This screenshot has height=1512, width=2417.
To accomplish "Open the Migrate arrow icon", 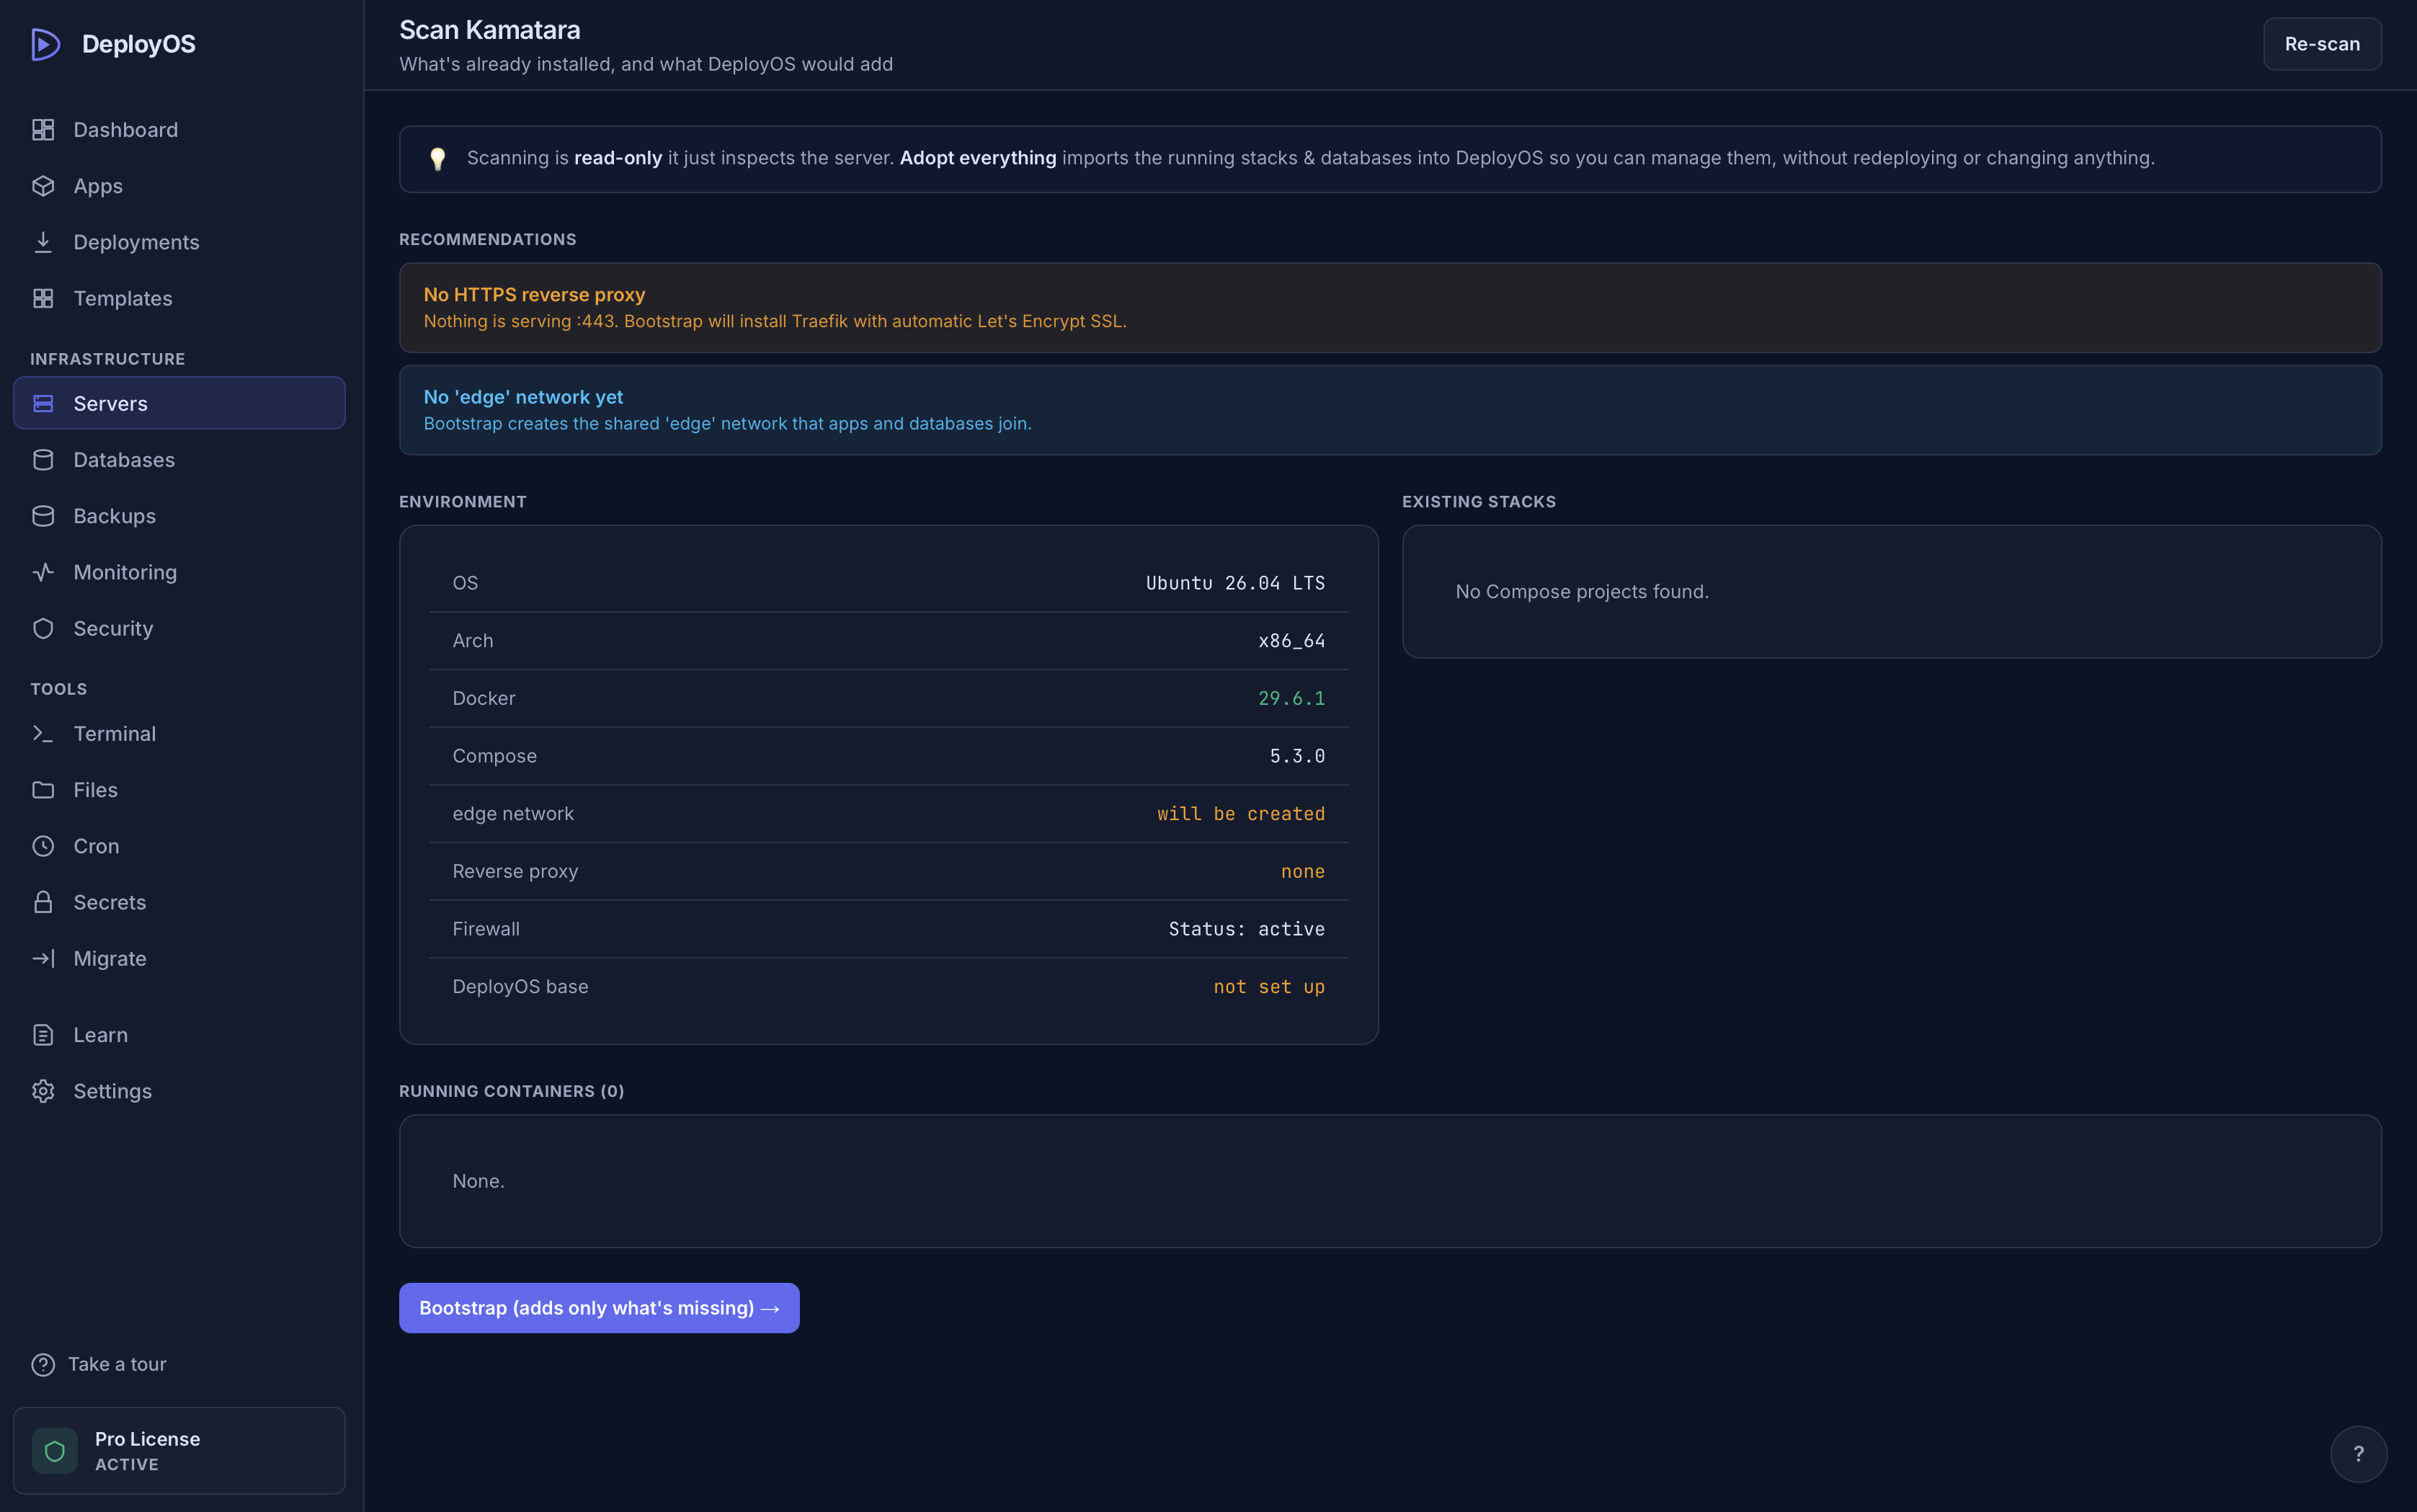I will click(x=43, y=958).
